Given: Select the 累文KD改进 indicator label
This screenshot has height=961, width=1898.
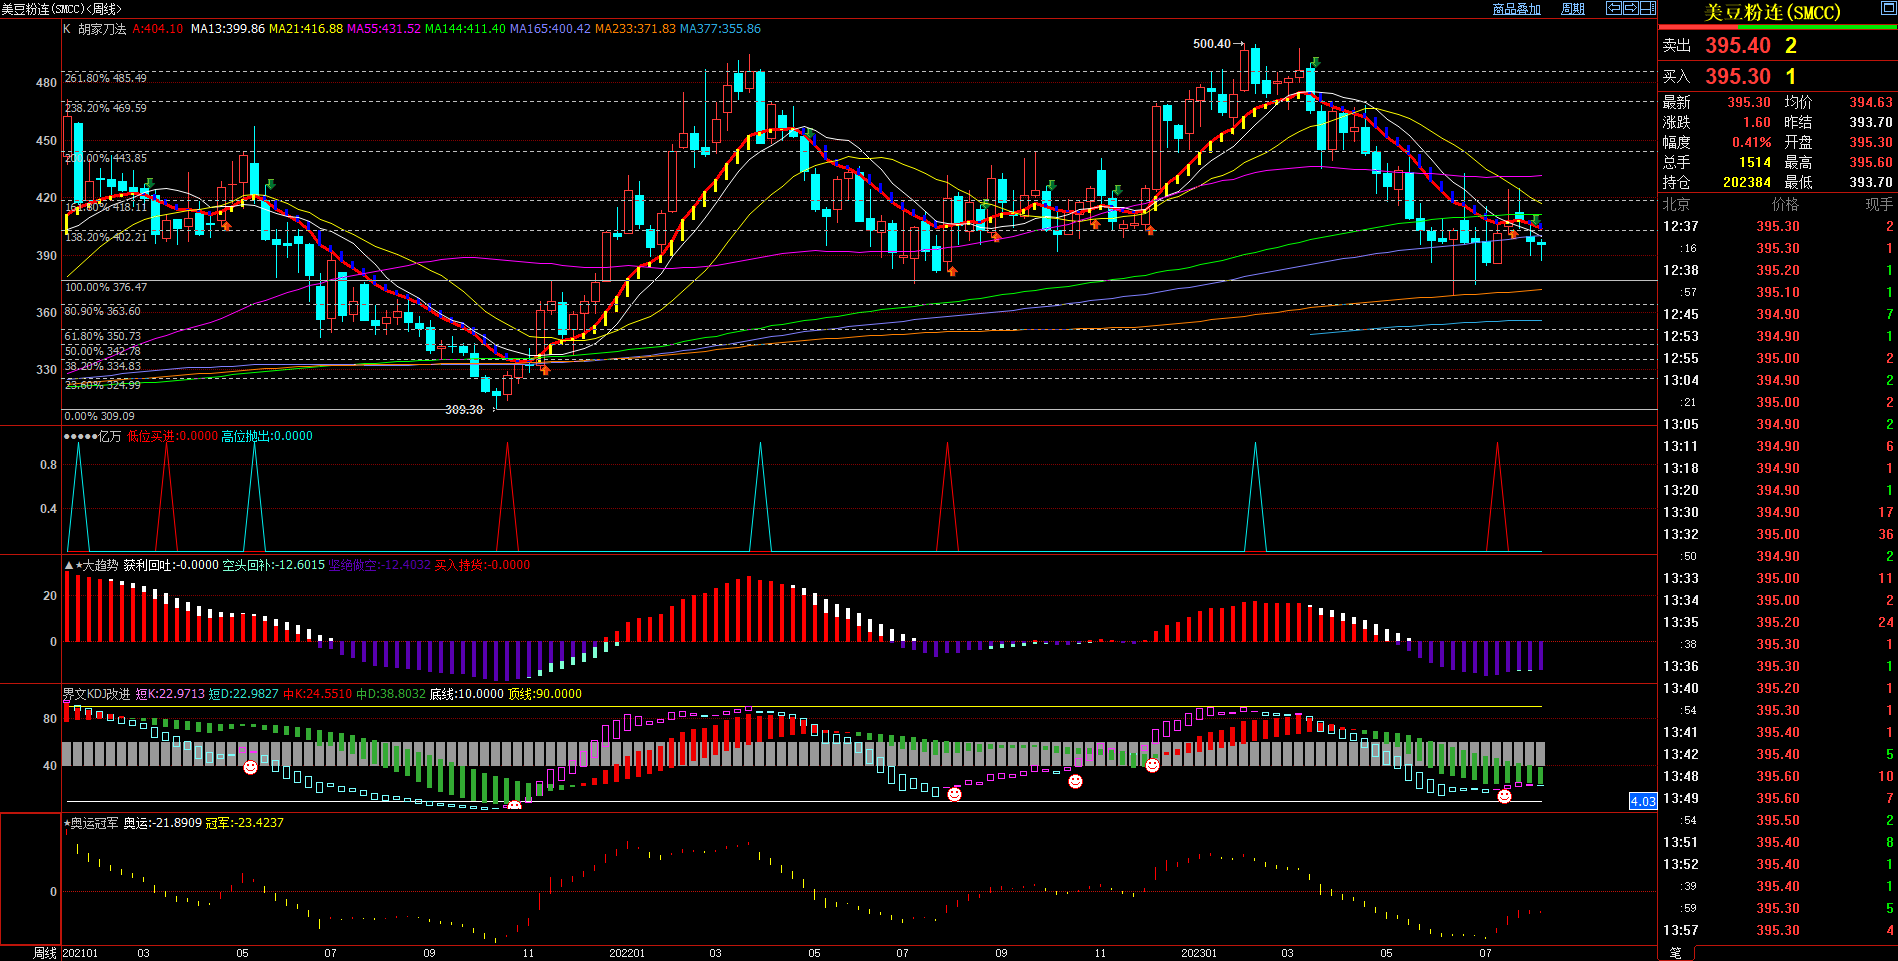Looking at the screenshot, I should click(96, 694).
